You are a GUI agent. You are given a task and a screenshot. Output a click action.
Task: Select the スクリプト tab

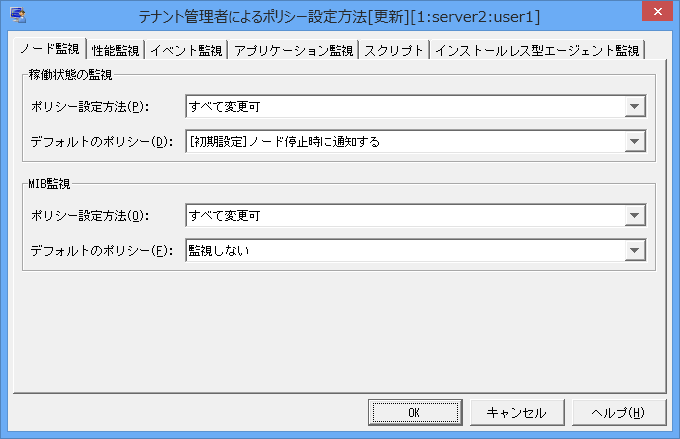point(394,51)
